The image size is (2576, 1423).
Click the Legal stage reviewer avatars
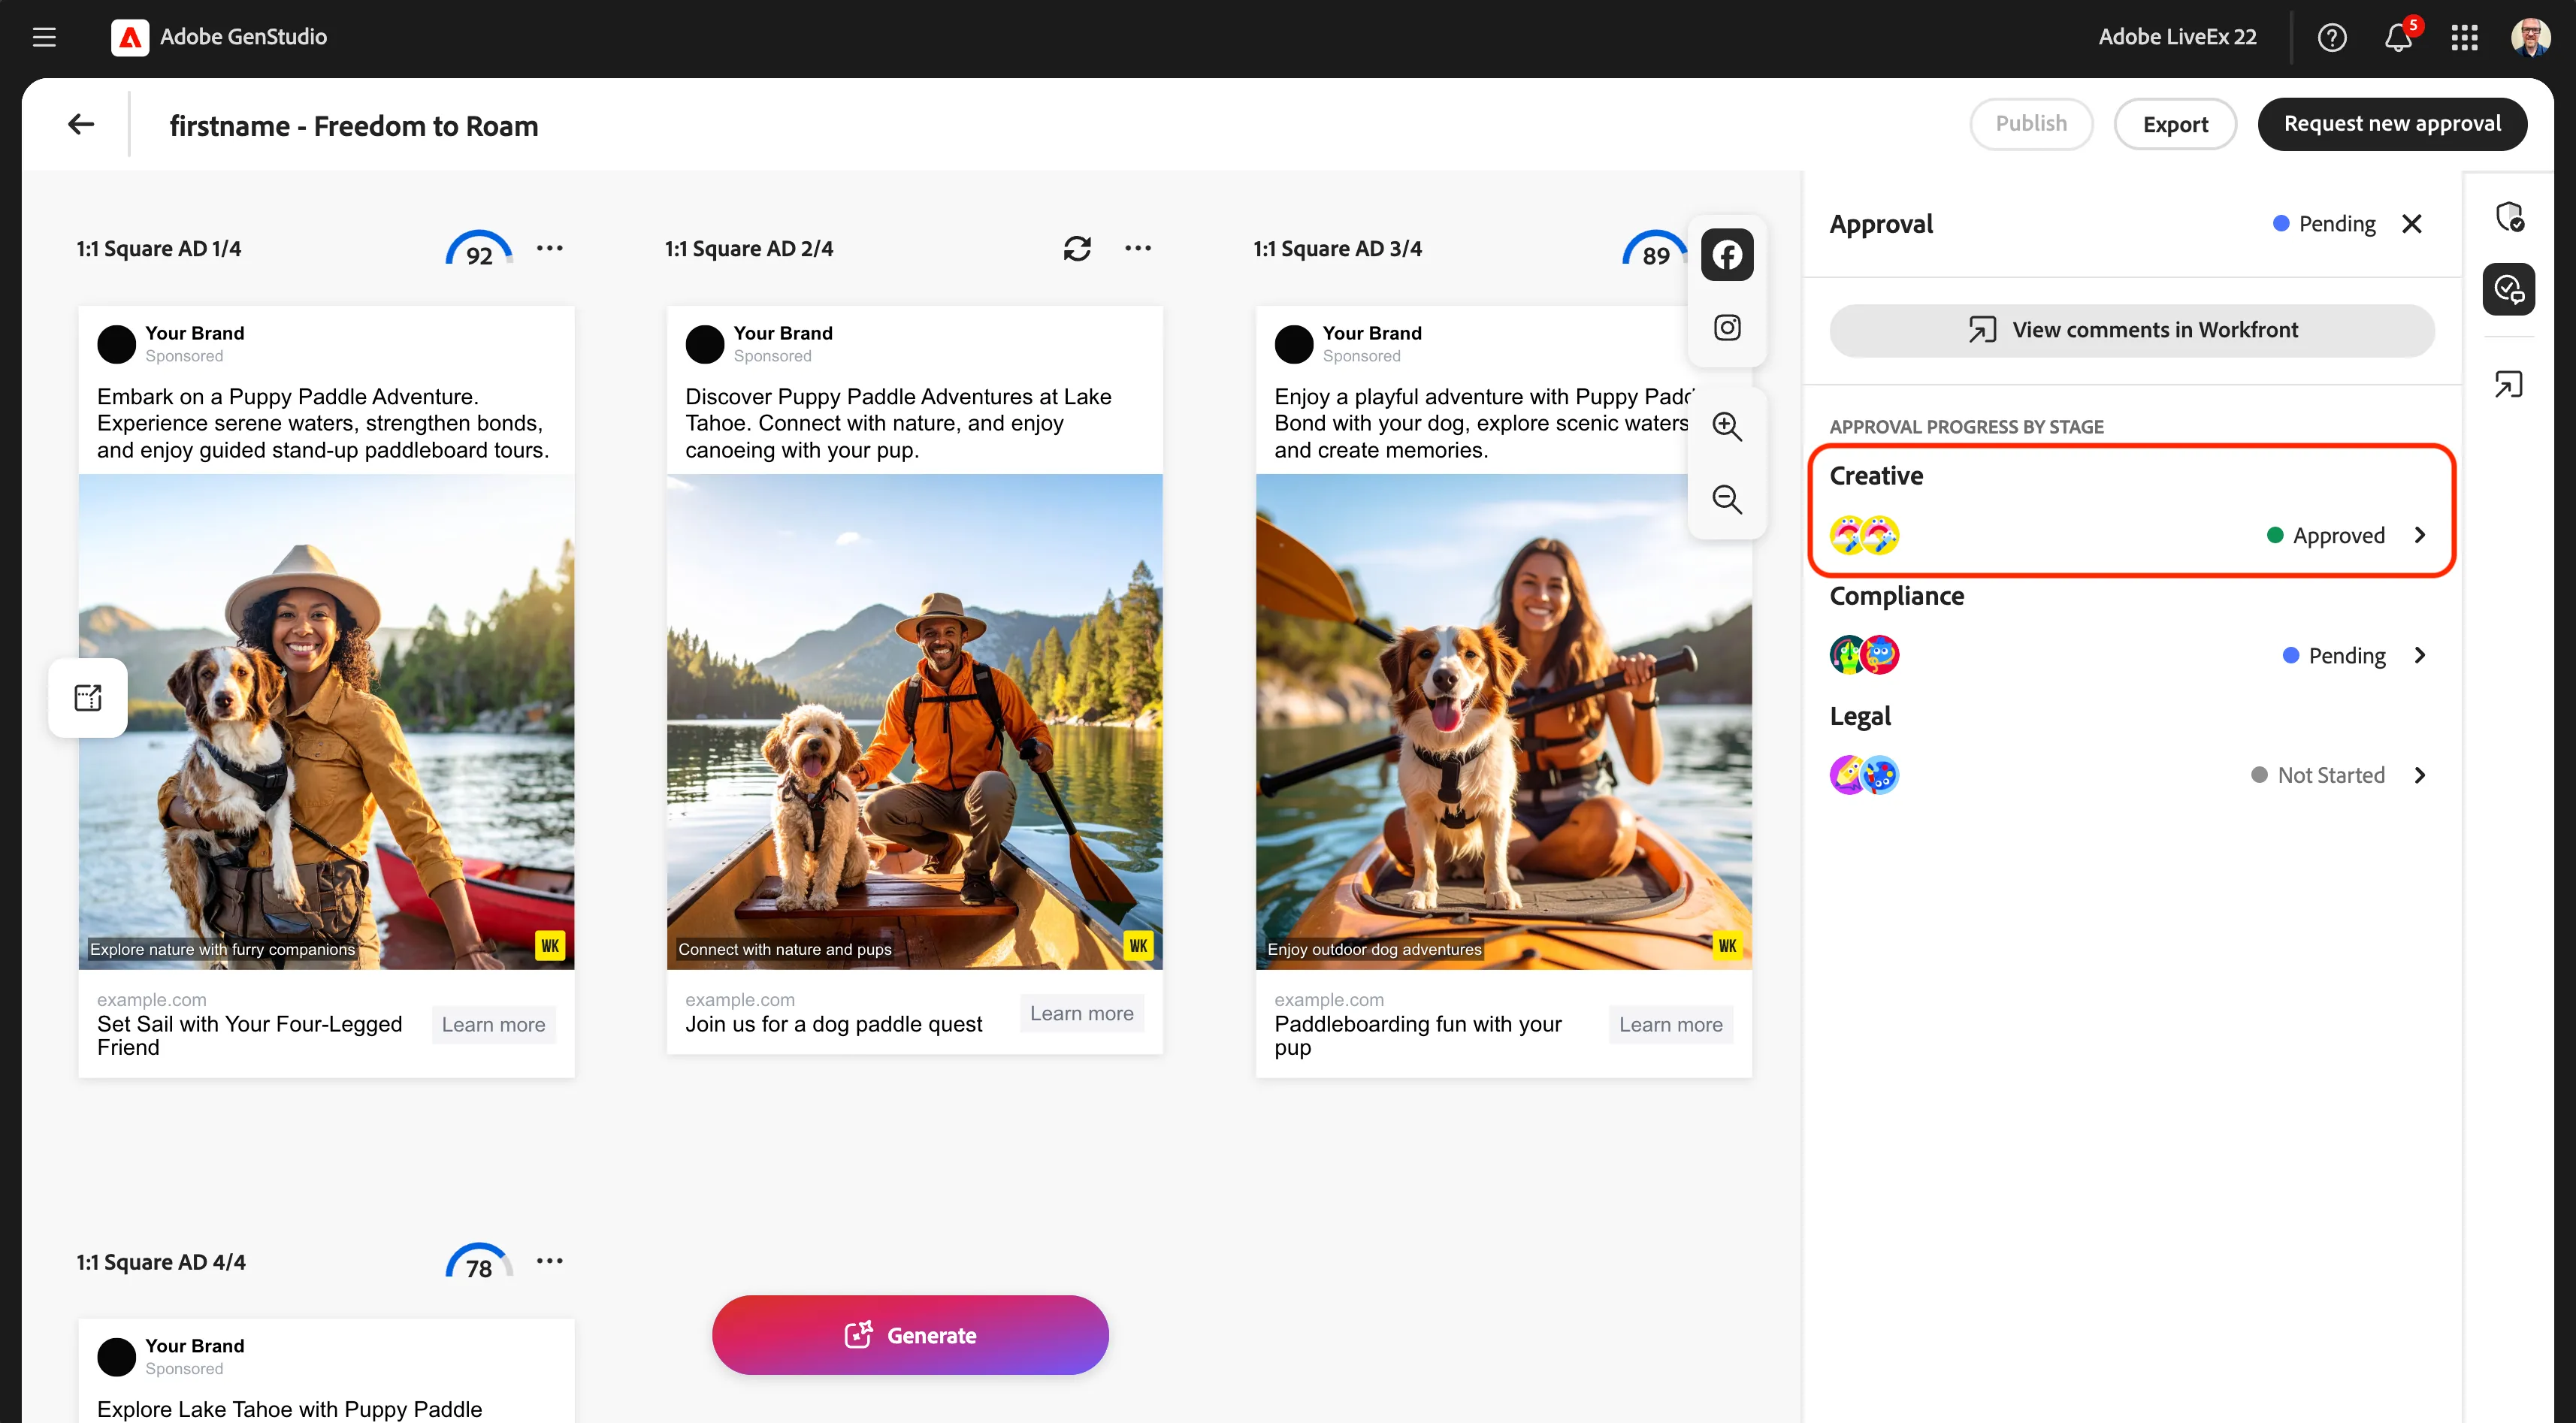coord(1864,775)
